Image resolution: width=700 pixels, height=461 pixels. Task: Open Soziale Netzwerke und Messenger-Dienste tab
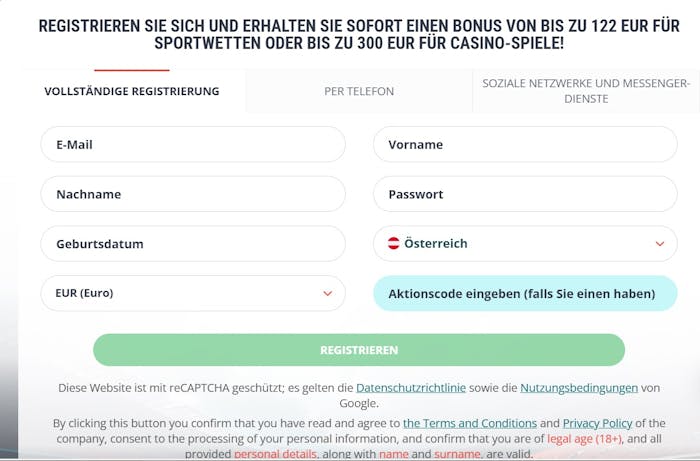pos(586,91)
